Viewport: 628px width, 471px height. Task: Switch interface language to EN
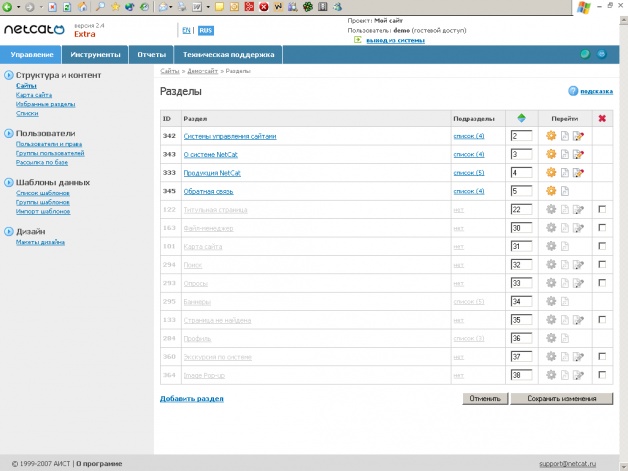[186, 30]
